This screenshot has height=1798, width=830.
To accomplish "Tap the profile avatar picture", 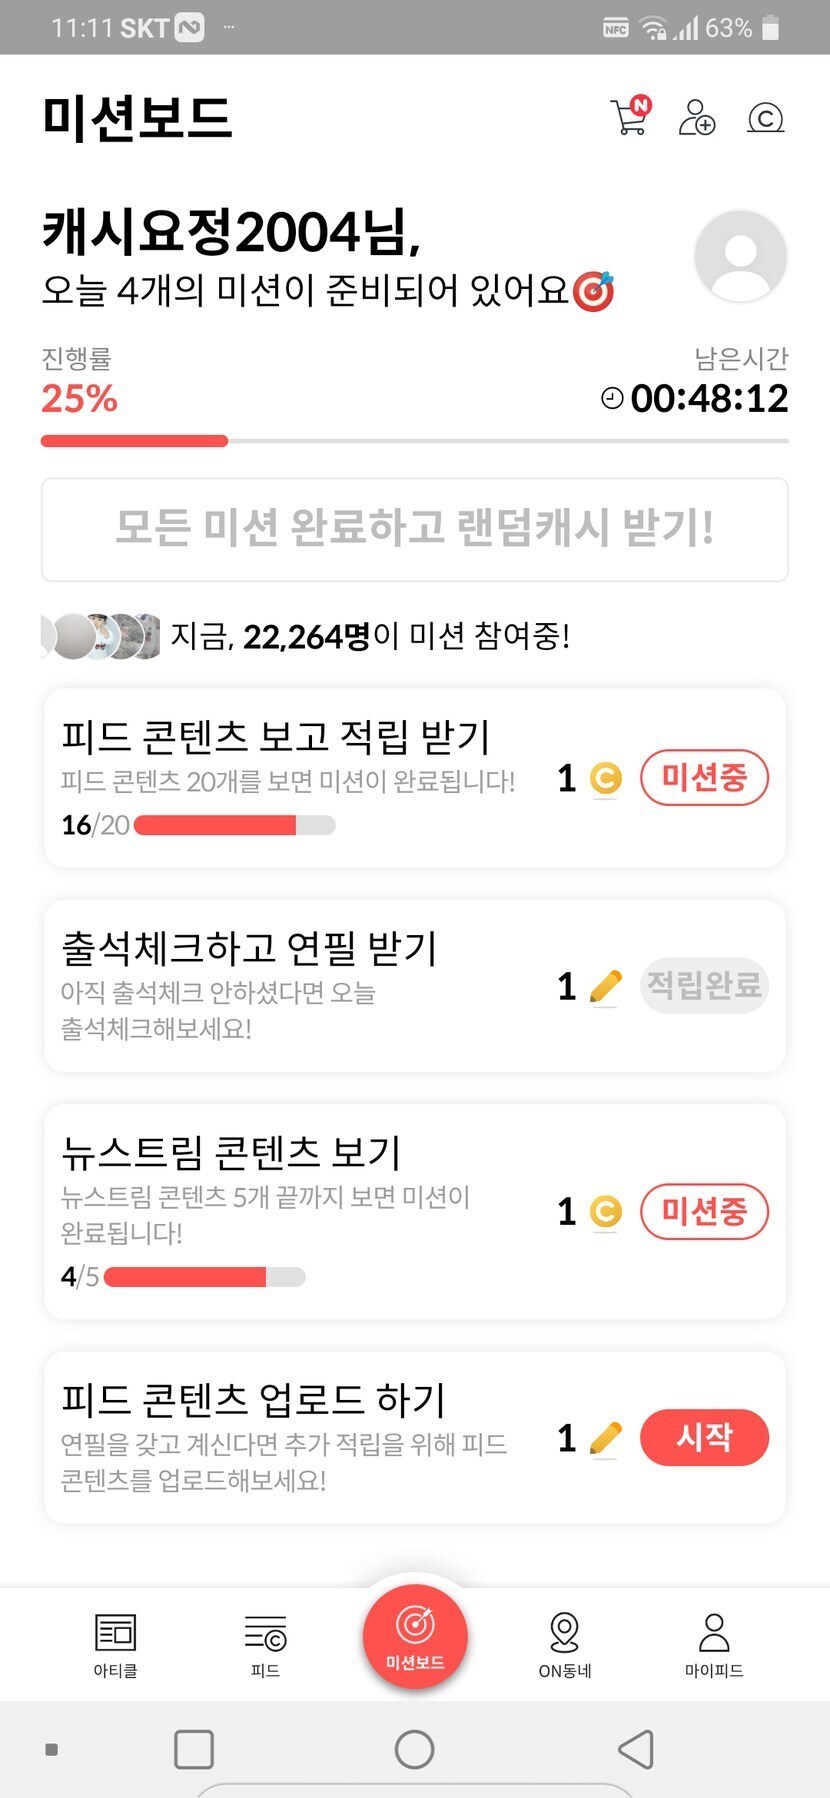I will 740,256.
